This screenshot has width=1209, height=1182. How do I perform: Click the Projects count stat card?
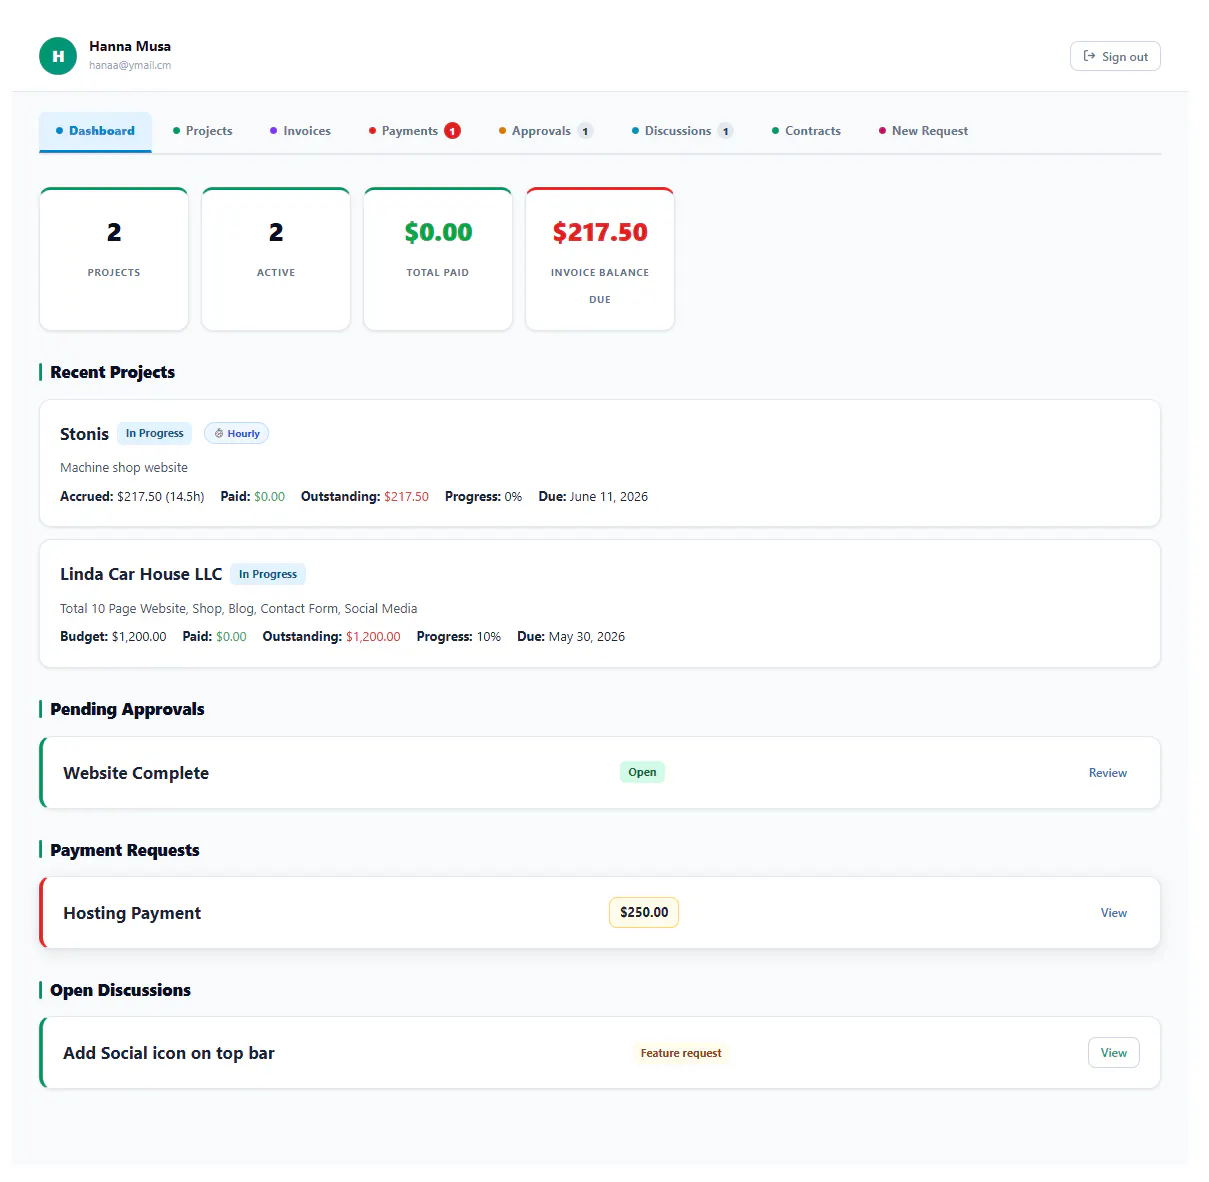click(114, 259)
